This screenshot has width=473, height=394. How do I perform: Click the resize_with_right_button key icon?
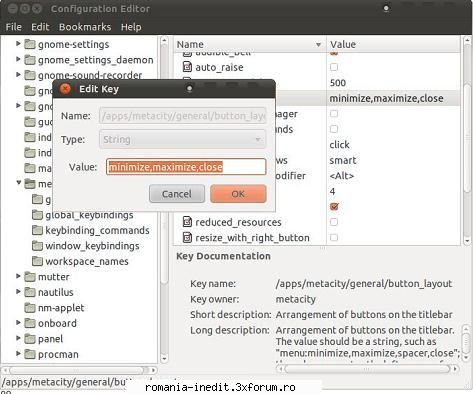(x=187, y=237)
